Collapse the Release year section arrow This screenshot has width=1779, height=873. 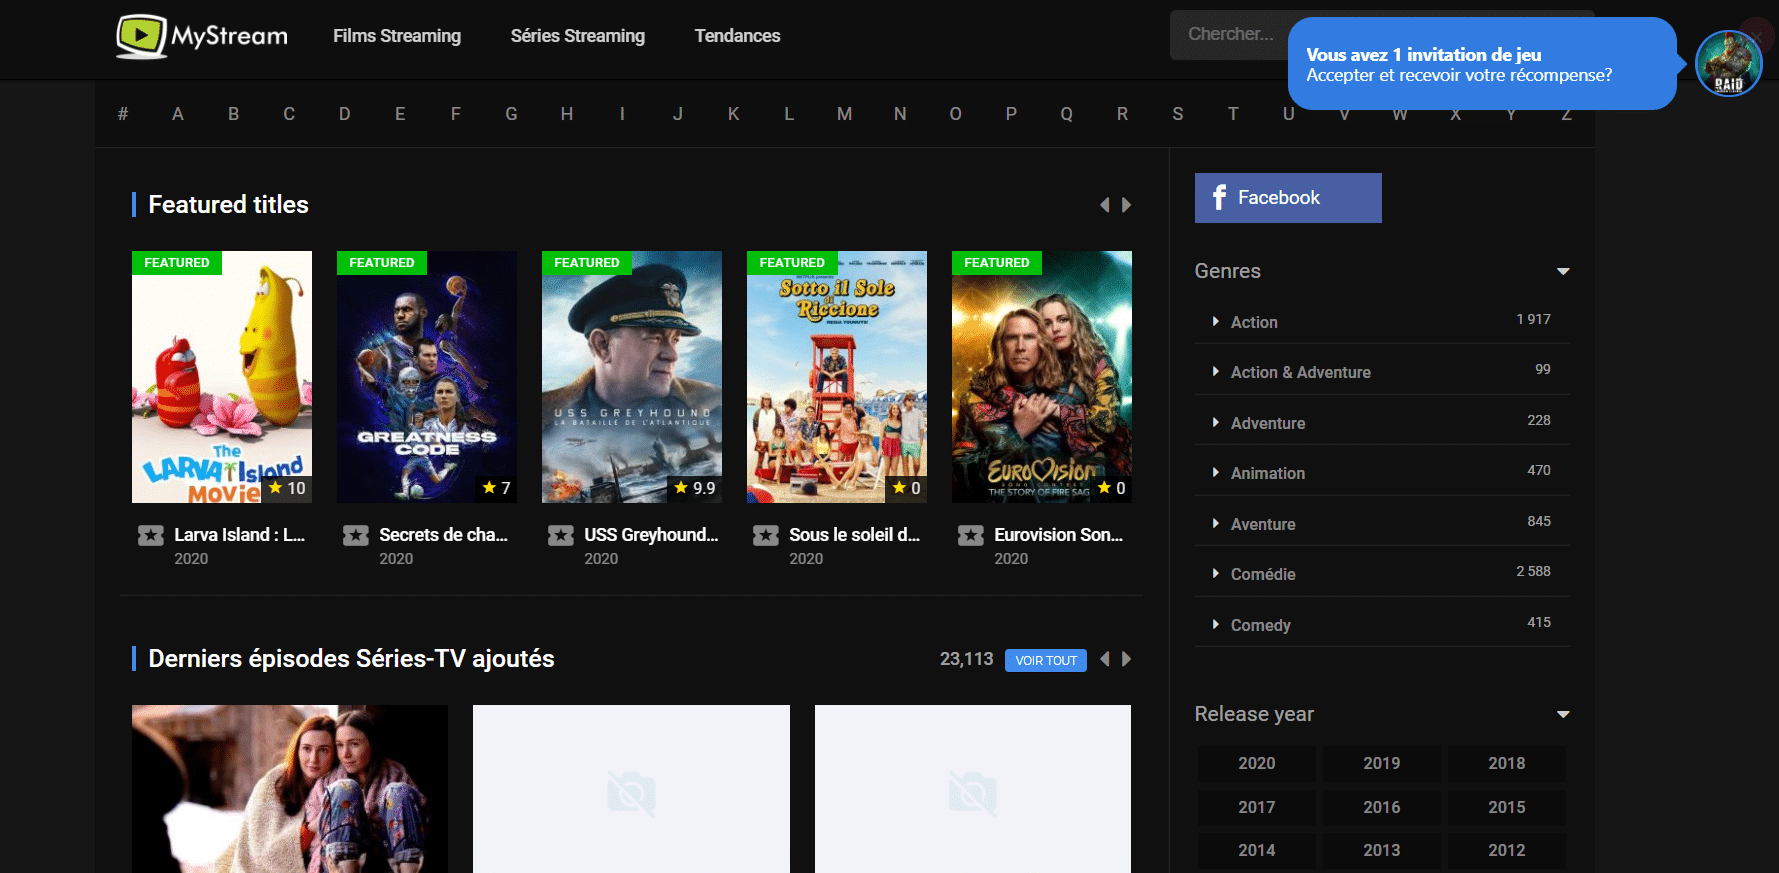point(1563,715)
